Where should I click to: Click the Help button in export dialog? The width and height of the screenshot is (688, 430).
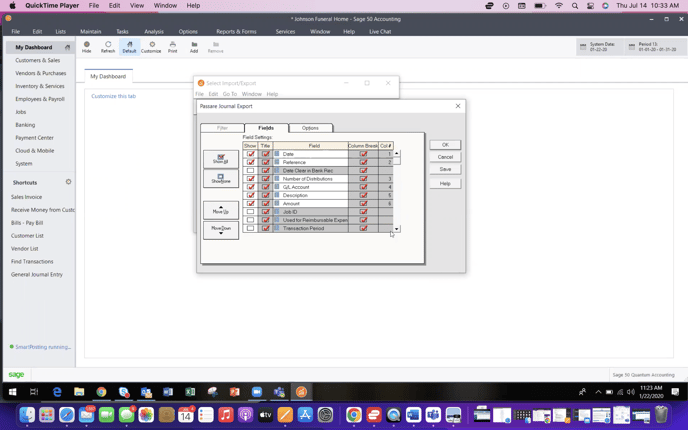pyautogui.click(x=445, y=183)
